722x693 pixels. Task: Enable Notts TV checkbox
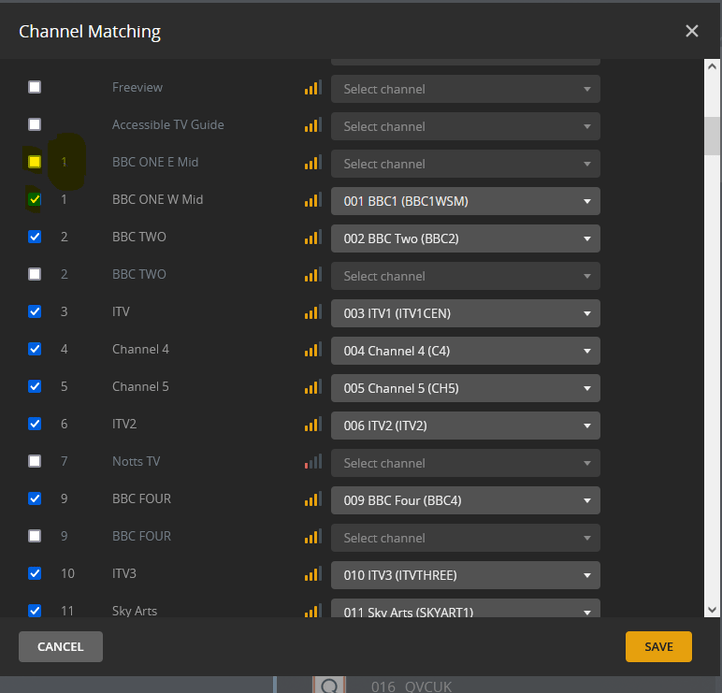[35, 461]
